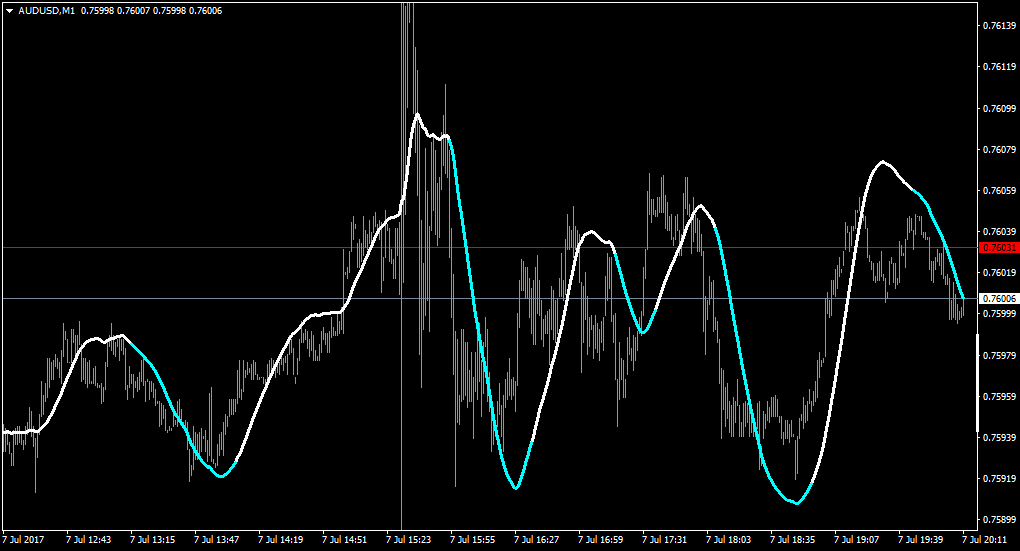Screen dimensions: 1020x551
Task: Click the 7 Jul 20:11 time label
Action: click(x=985, y=540)
